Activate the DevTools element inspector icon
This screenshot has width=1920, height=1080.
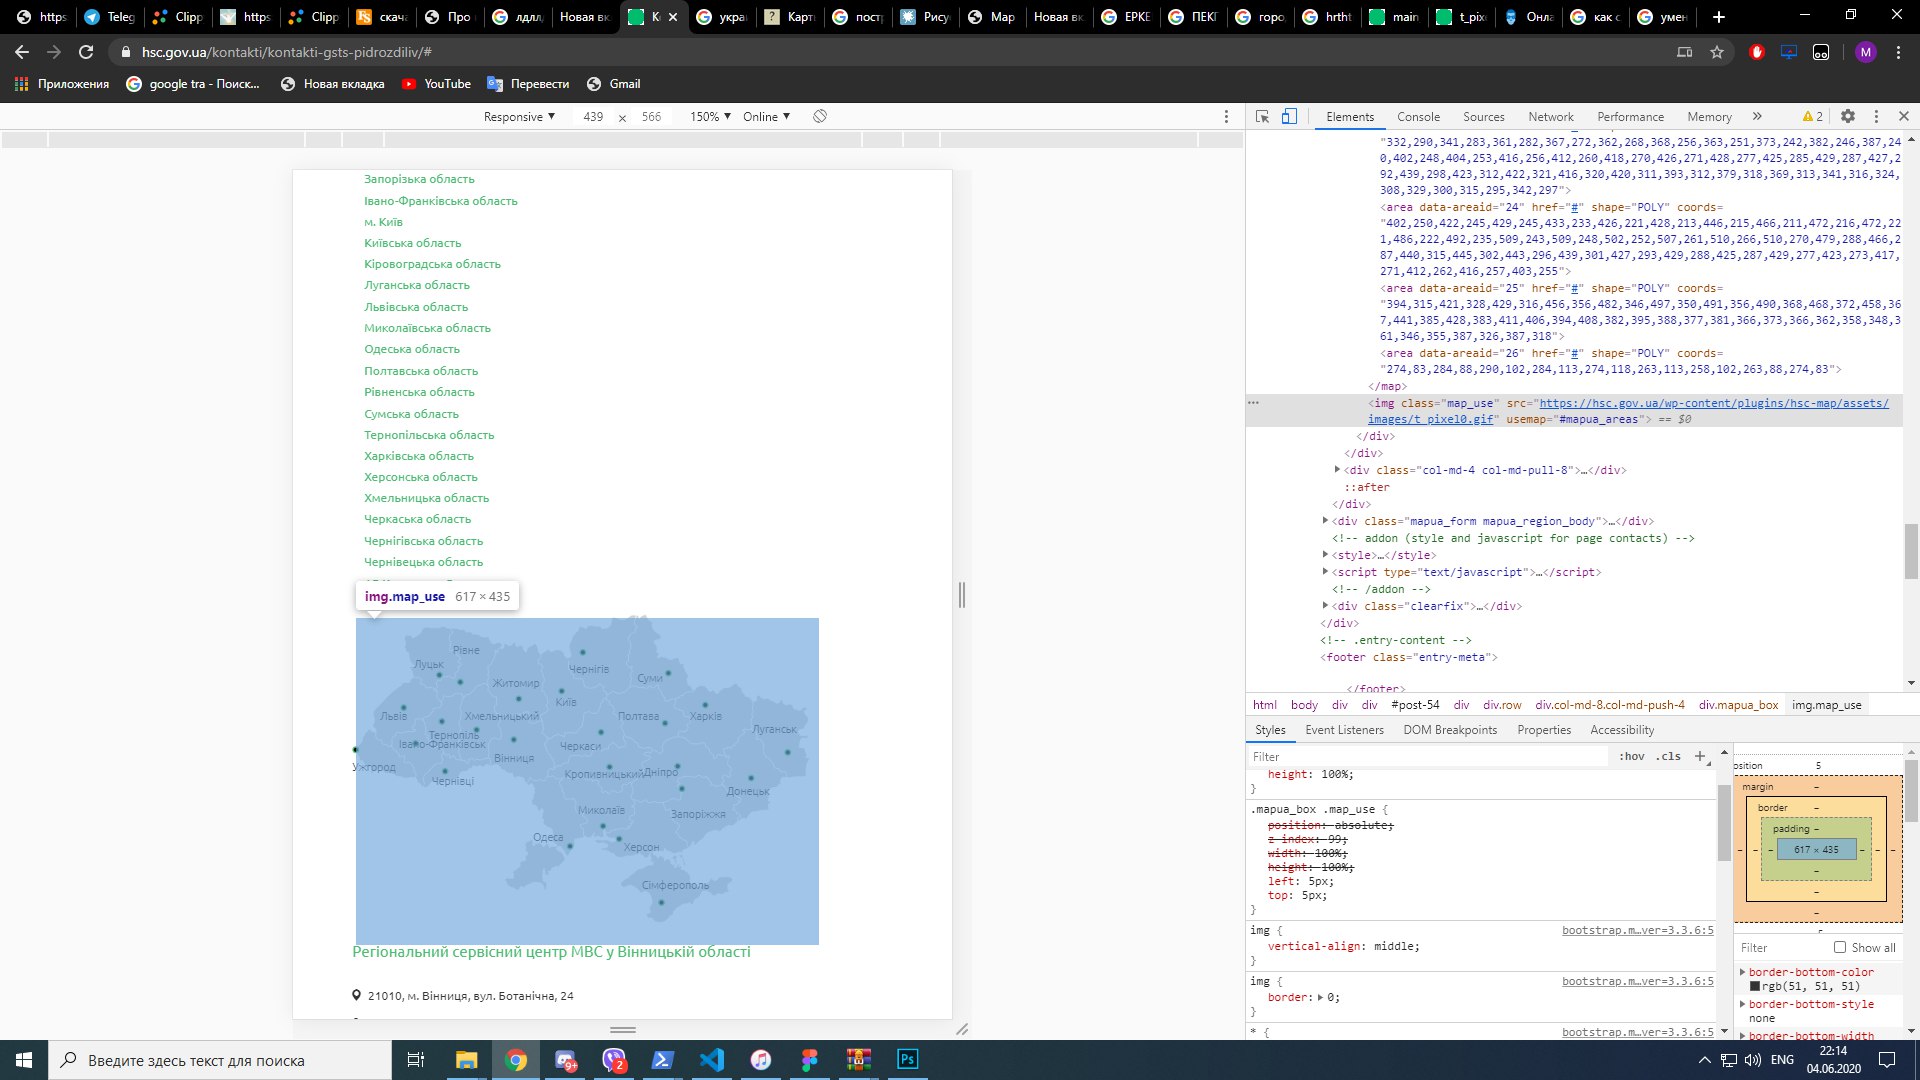point(1262,117)
